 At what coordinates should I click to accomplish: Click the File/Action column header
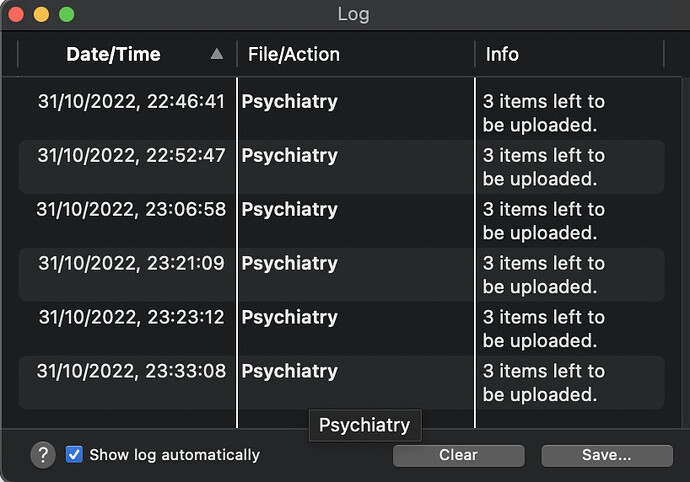(294, 54)
